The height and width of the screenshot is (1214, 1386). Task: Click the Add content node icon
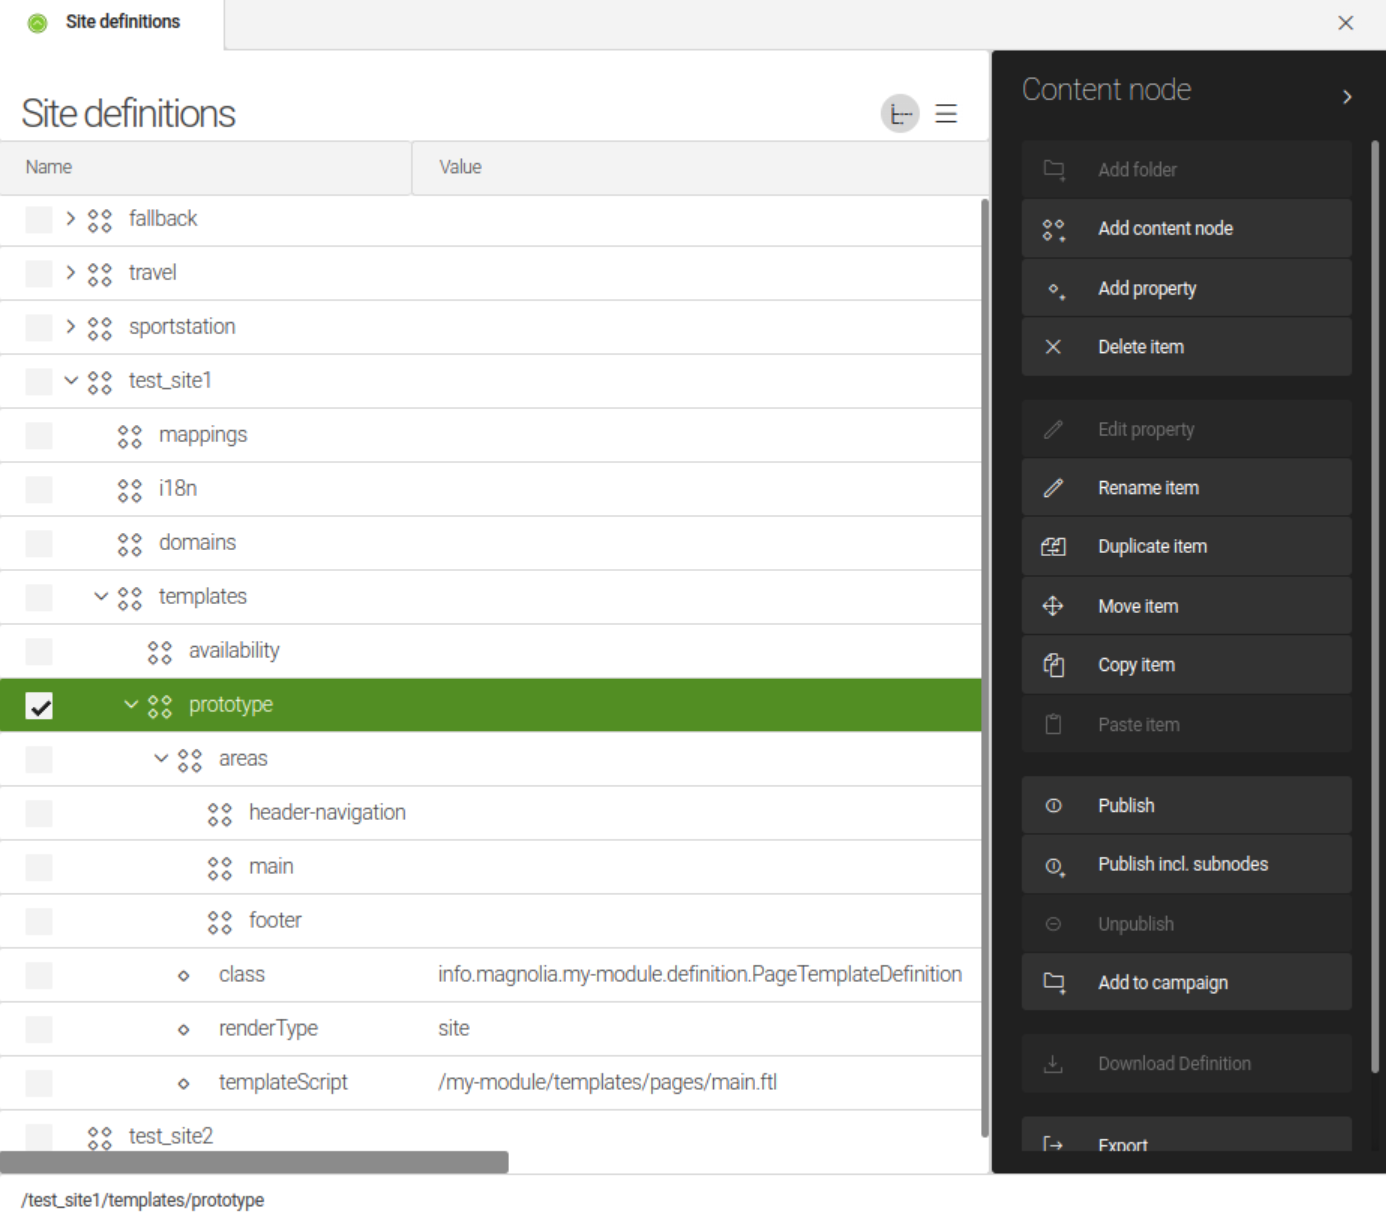tap(1053, 228)
